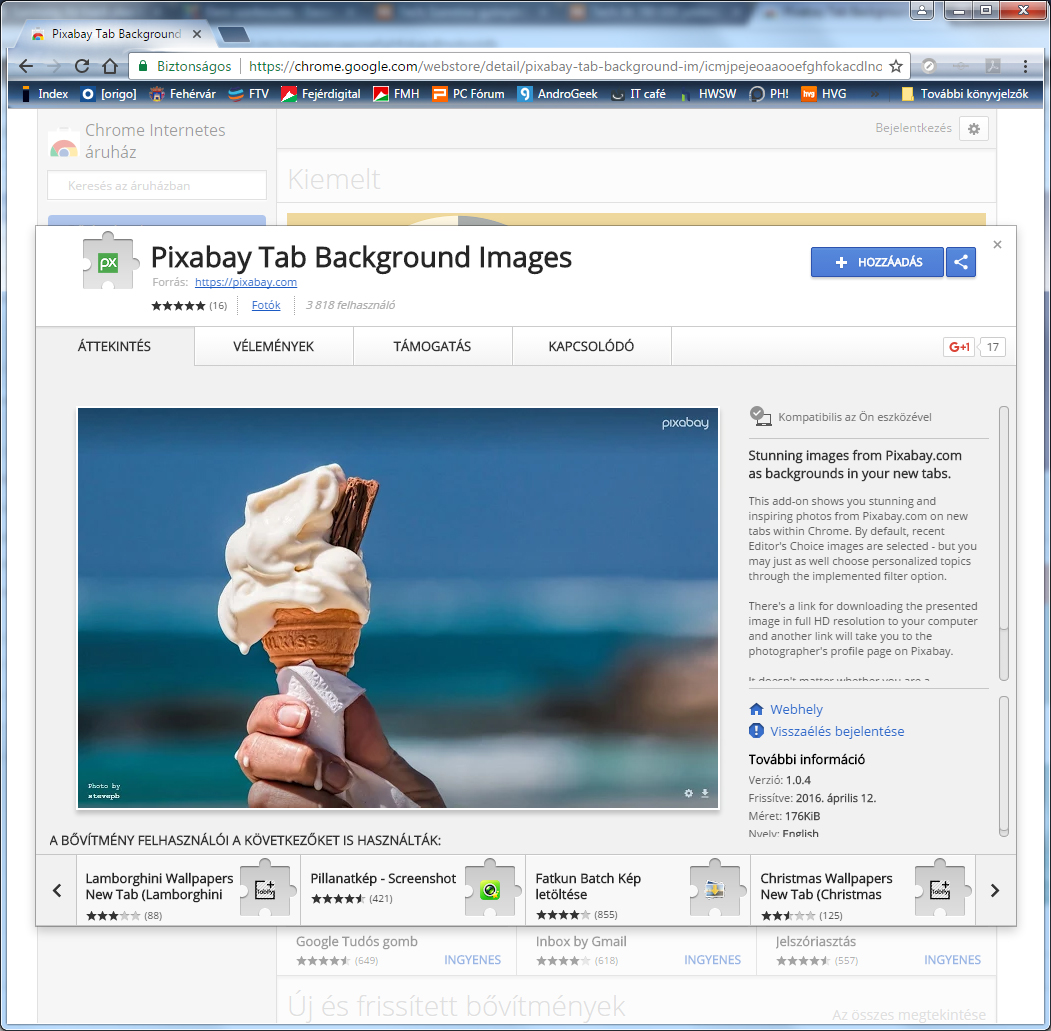The height and width of the screenshot is (1031, 1051).
Task: Switch to the Kapcsolódó tab
Action: coord(591,347)
